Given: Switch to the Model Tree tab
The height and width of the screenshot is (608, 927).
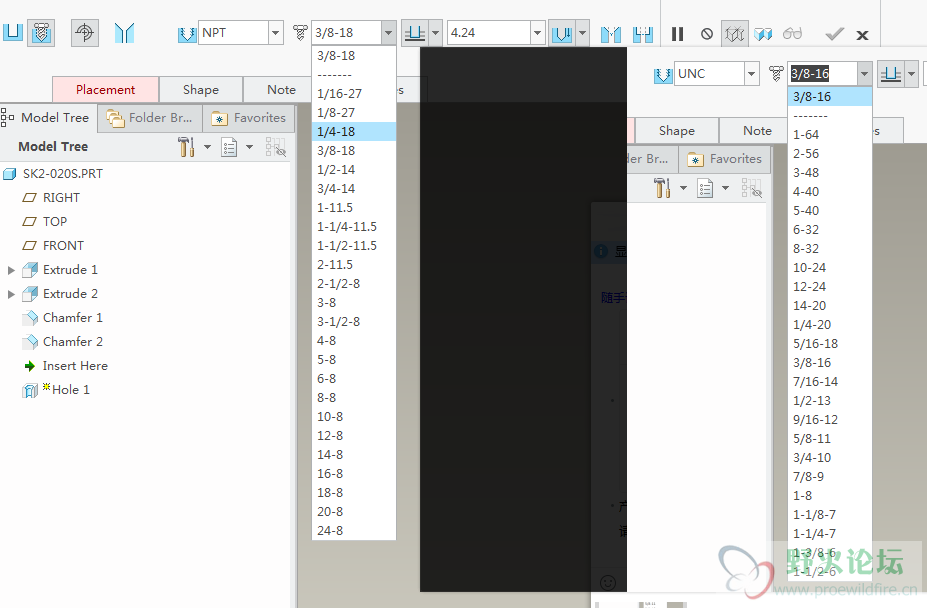Looking at the screenshot, I should (47, 118).
